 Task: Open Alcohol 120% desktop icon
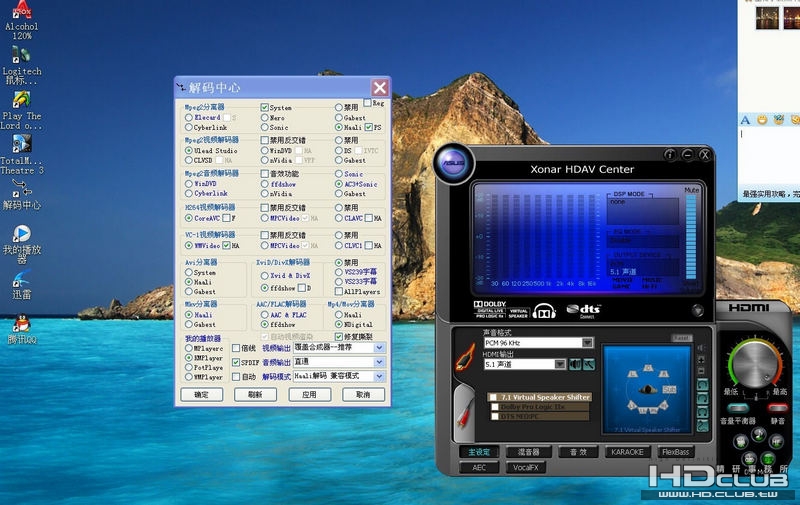(21, 20)
